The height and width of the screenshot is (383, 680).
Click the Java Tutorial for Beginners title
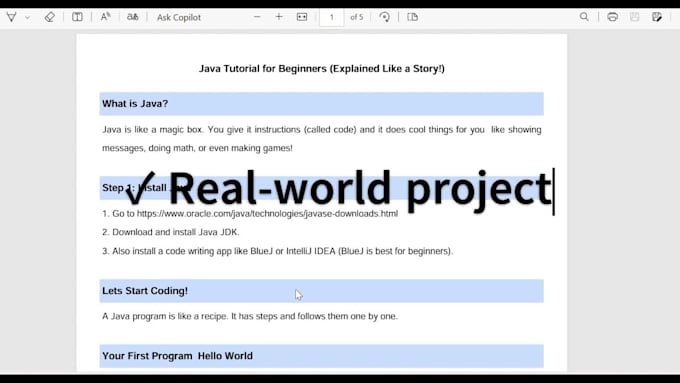pyautogui.click(x=322, y=69)
